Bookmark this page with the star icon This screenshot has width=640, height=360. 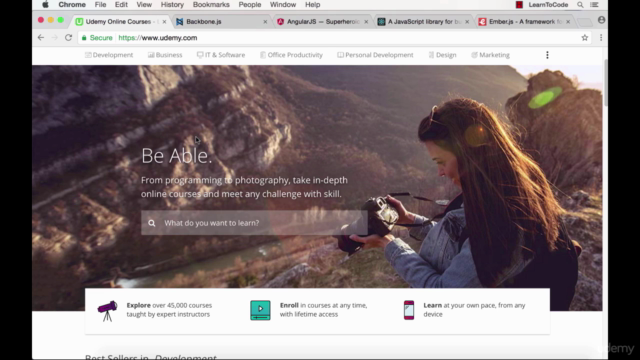click(584, 38)
